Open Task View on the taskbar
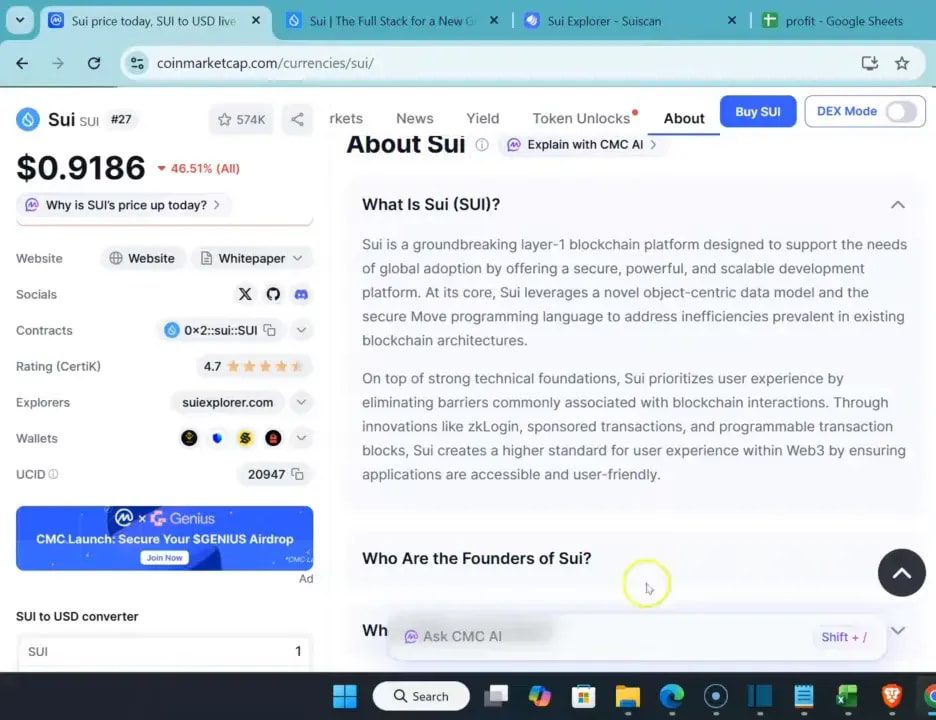Screen dimensions: 936x720 (x=495, y=696)
